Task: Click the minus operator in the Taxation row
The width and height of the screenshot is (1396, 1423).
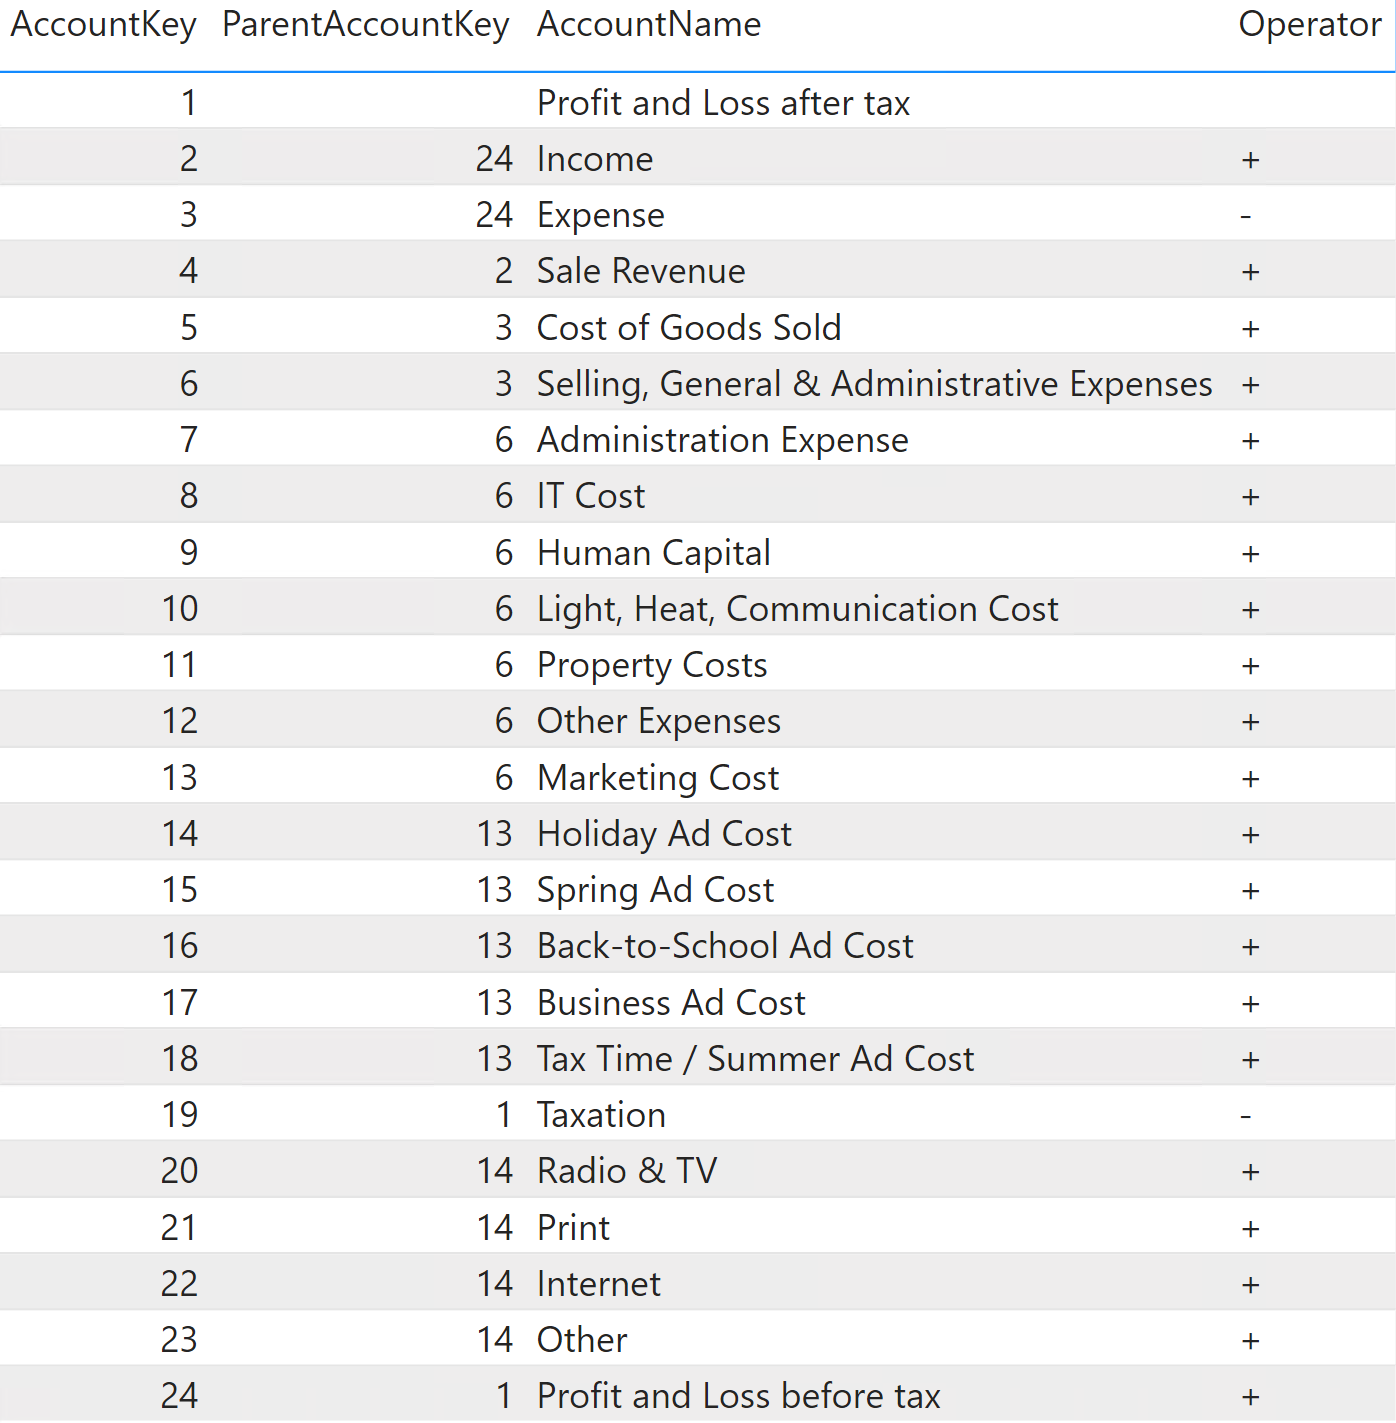Action: pos(1246,1116)
